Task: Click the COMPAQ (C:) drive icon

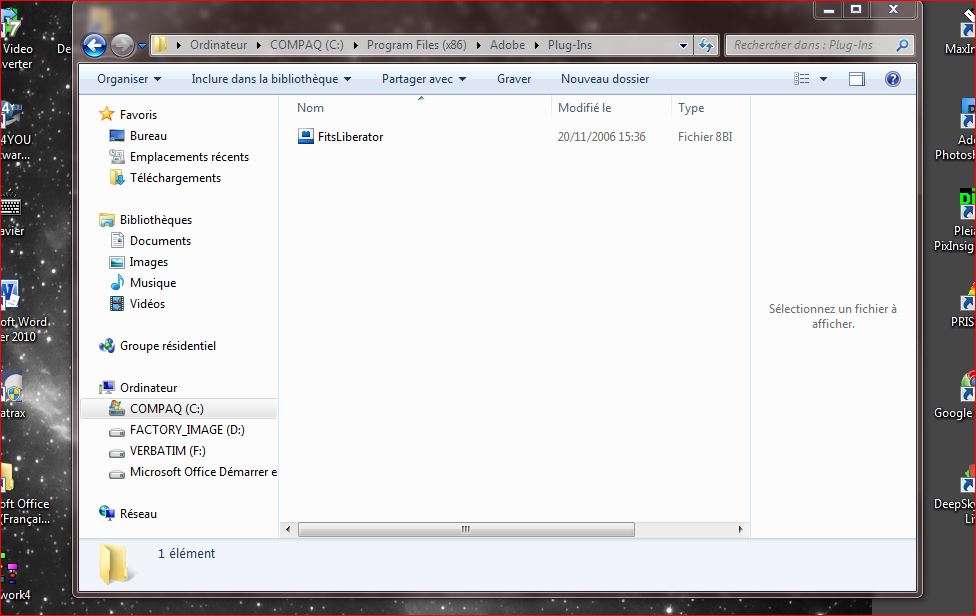Action: click(117, 408)
